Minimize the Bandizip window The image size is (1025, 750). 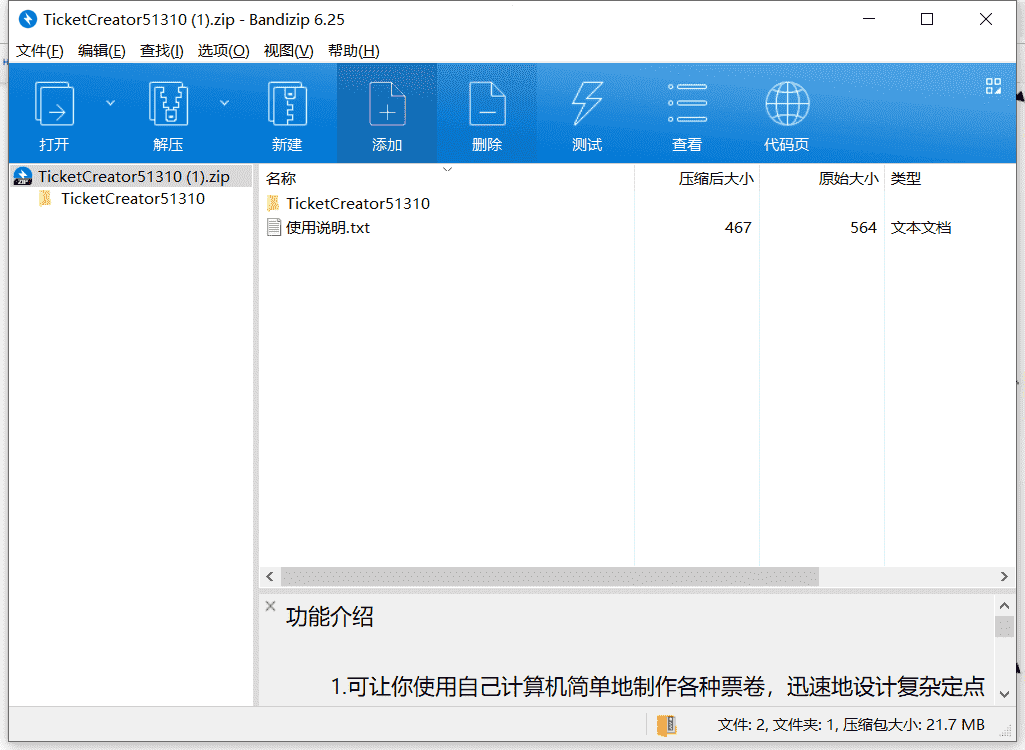click(869, 19)
